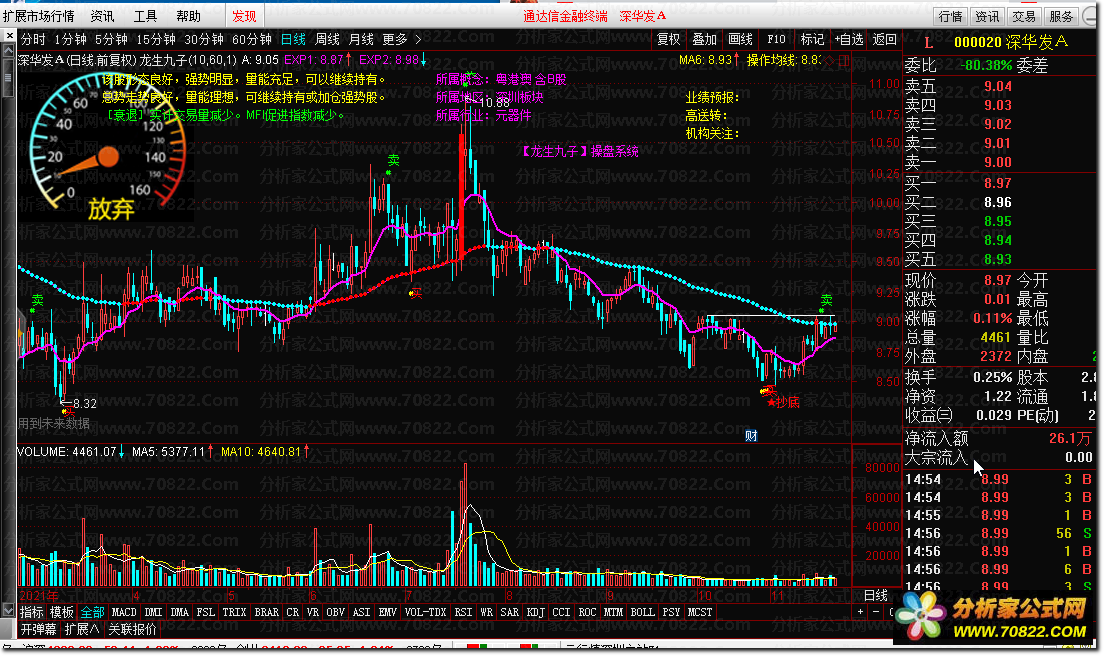Image resolution: width=1105 pixels, height=656 pixels.
Task: Switch to the 5分钟 period
Action: (111, 39)
